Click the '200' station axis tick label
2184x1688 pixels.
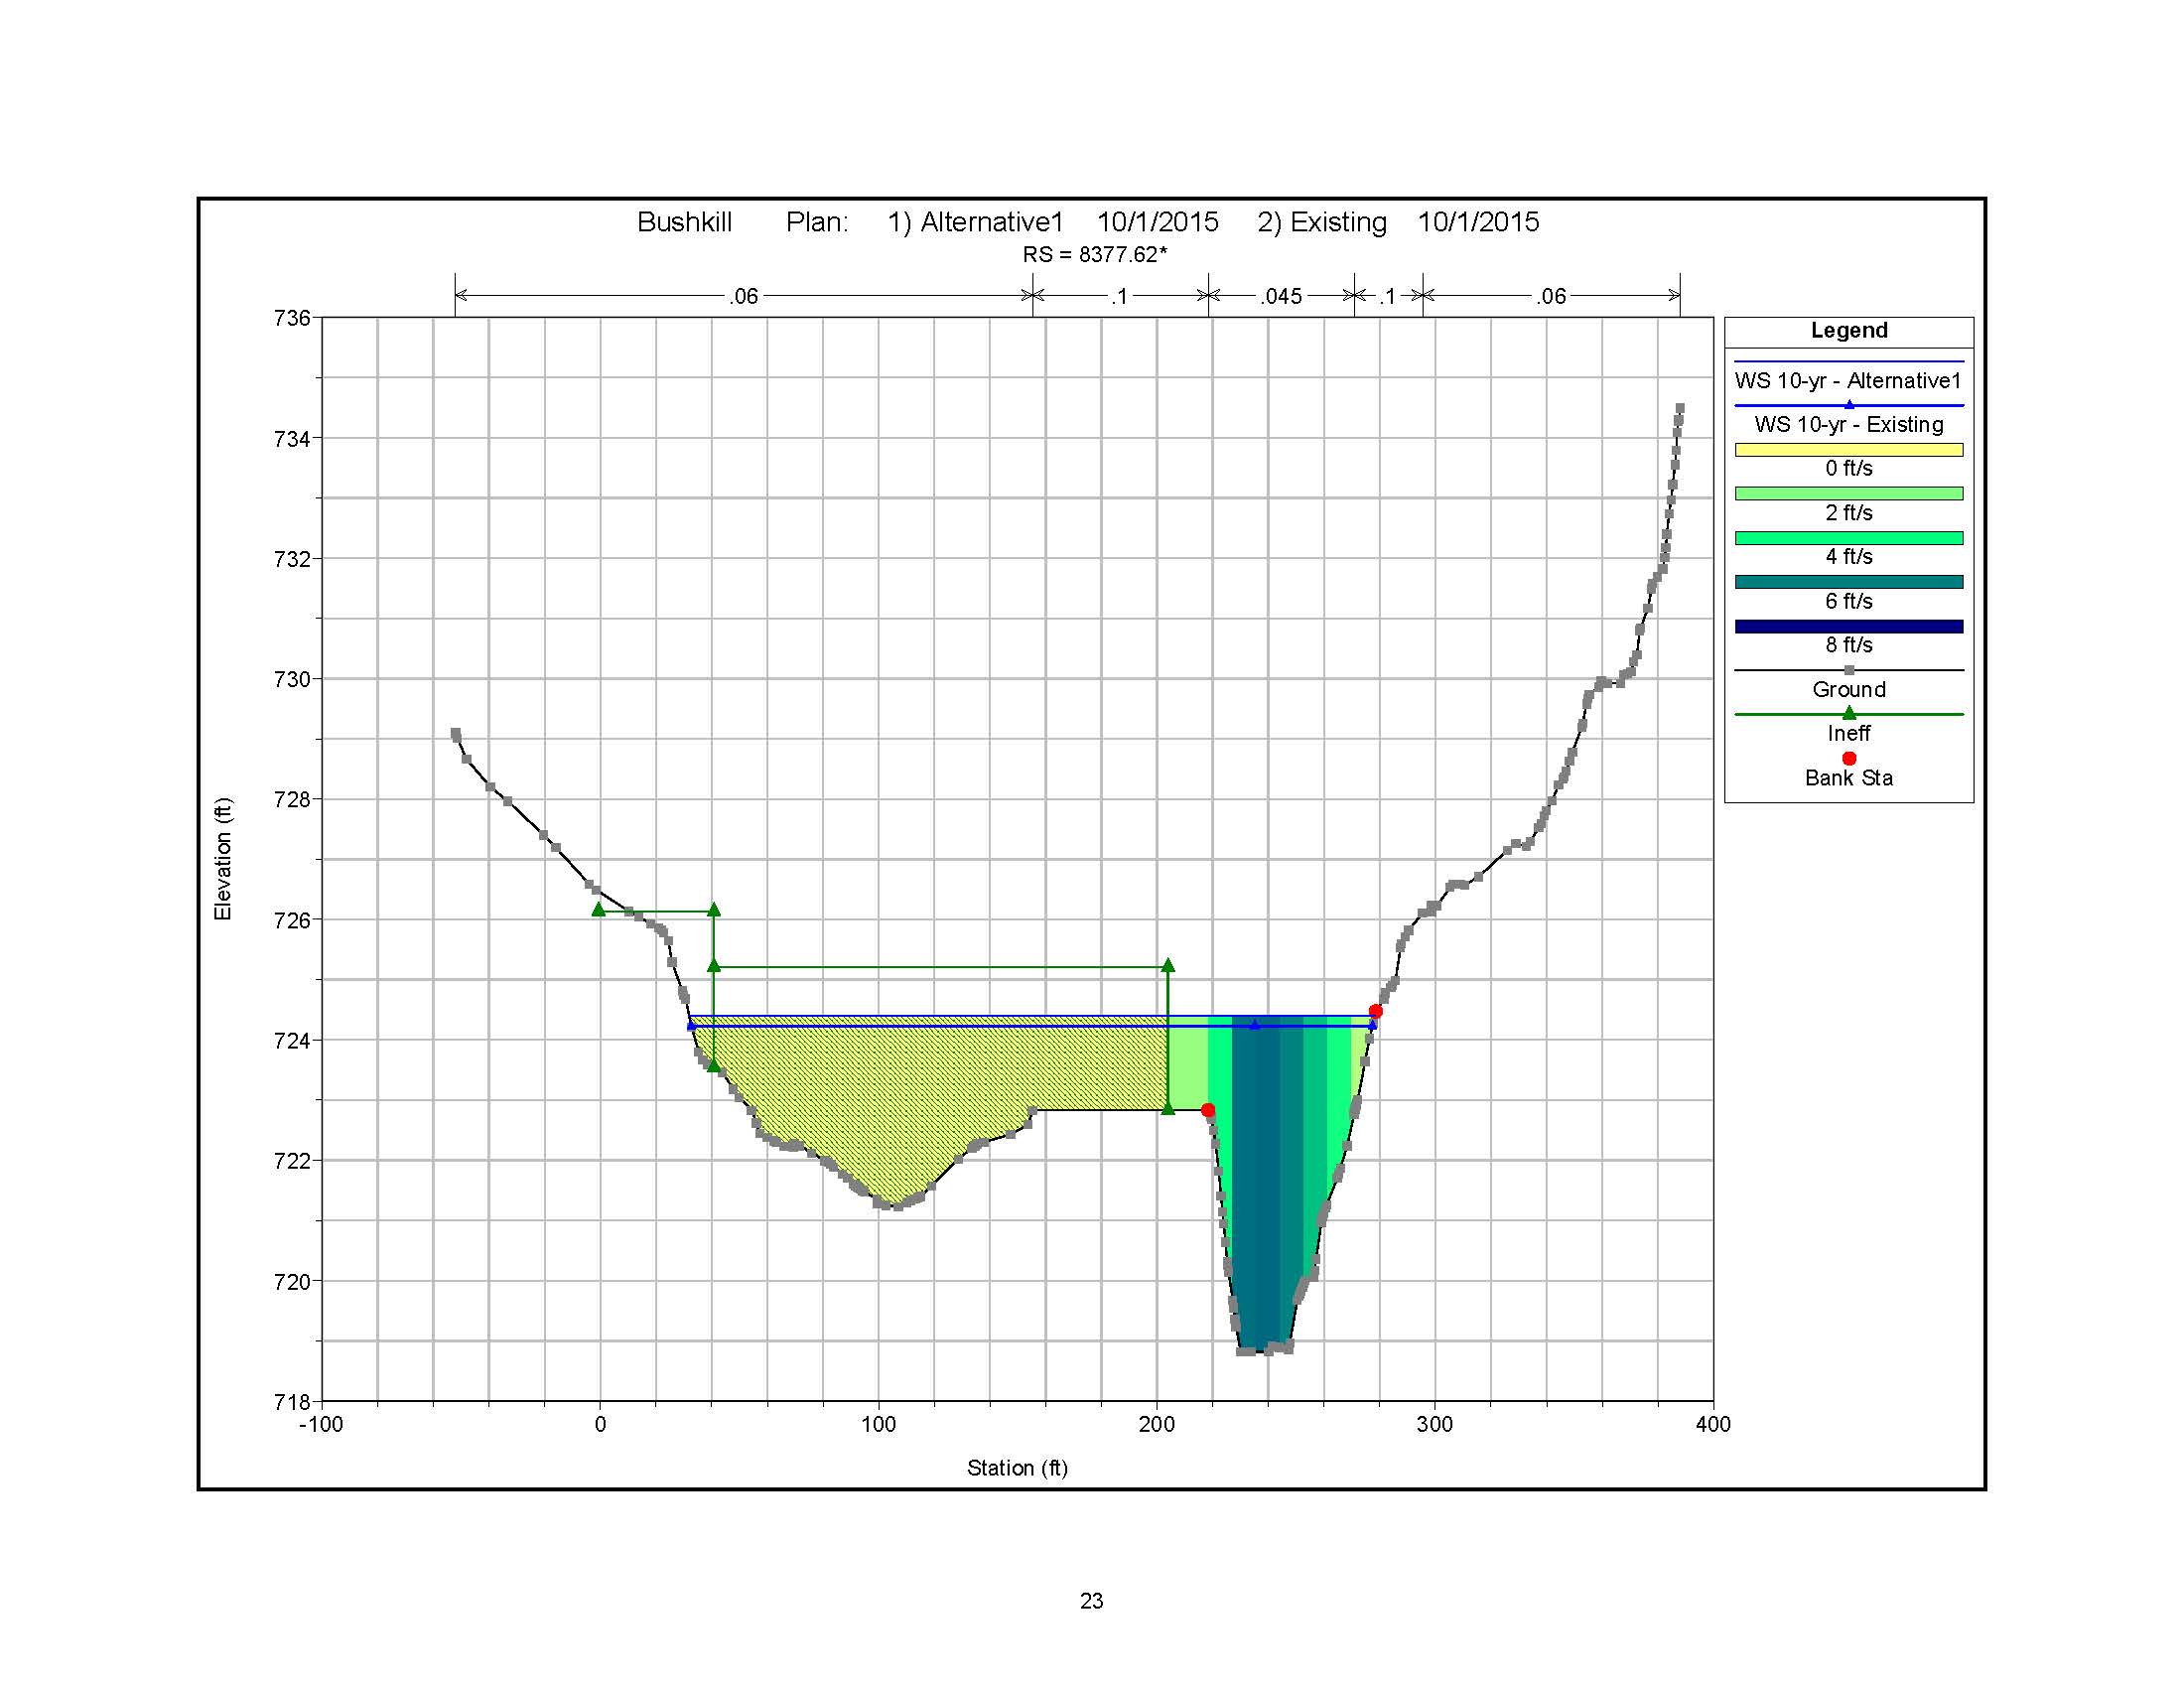coord(1157,1424)
